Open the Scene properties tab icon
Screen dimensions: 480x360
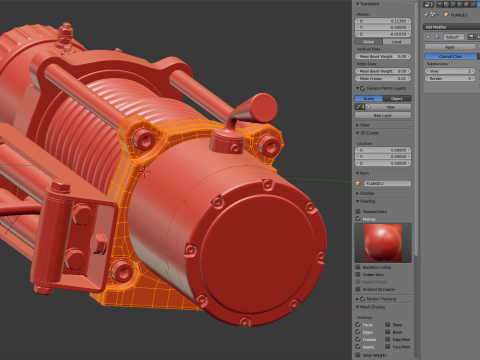(x=453, y=4)
